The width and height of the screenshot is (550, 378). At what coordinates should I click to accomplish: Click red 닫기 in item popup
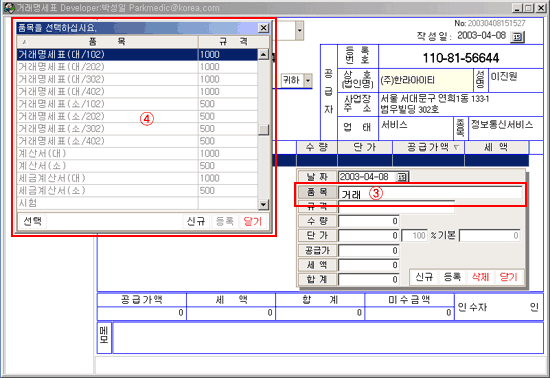pos(253,221)
